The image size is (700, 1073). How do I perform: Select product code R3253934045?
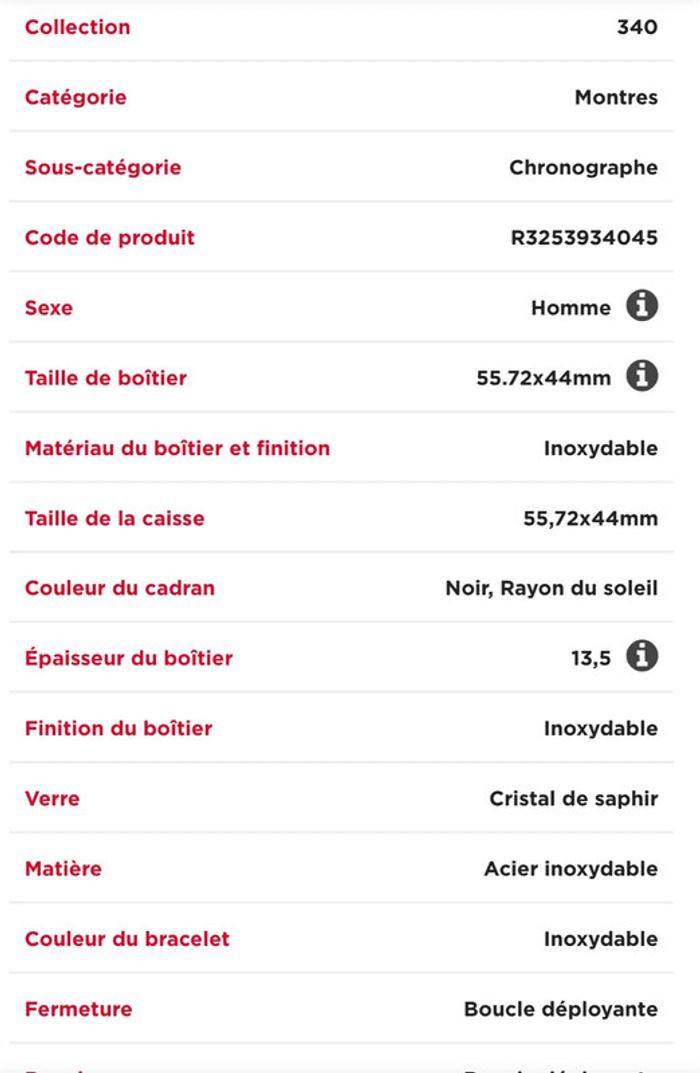[x=584, y=237]
